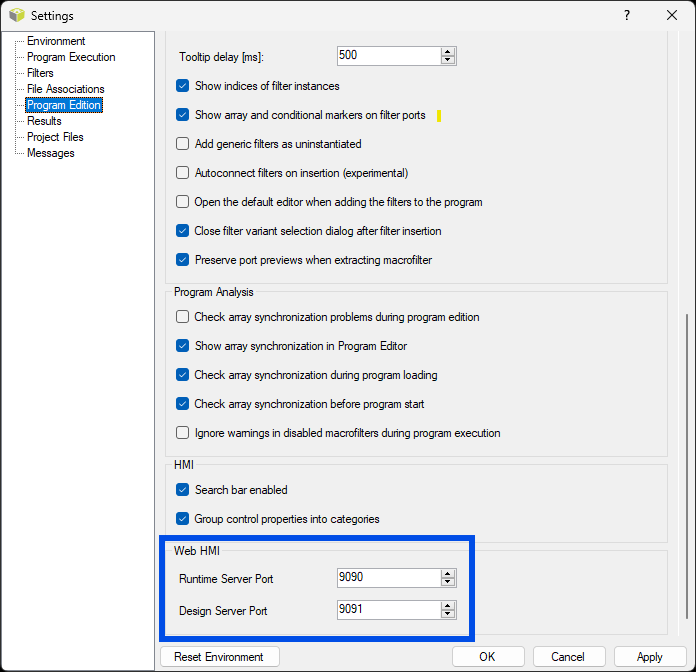The width and height of the screenshot is (696, 672).
Task: Toggle Show indices of filter instances
Action: 182,86
